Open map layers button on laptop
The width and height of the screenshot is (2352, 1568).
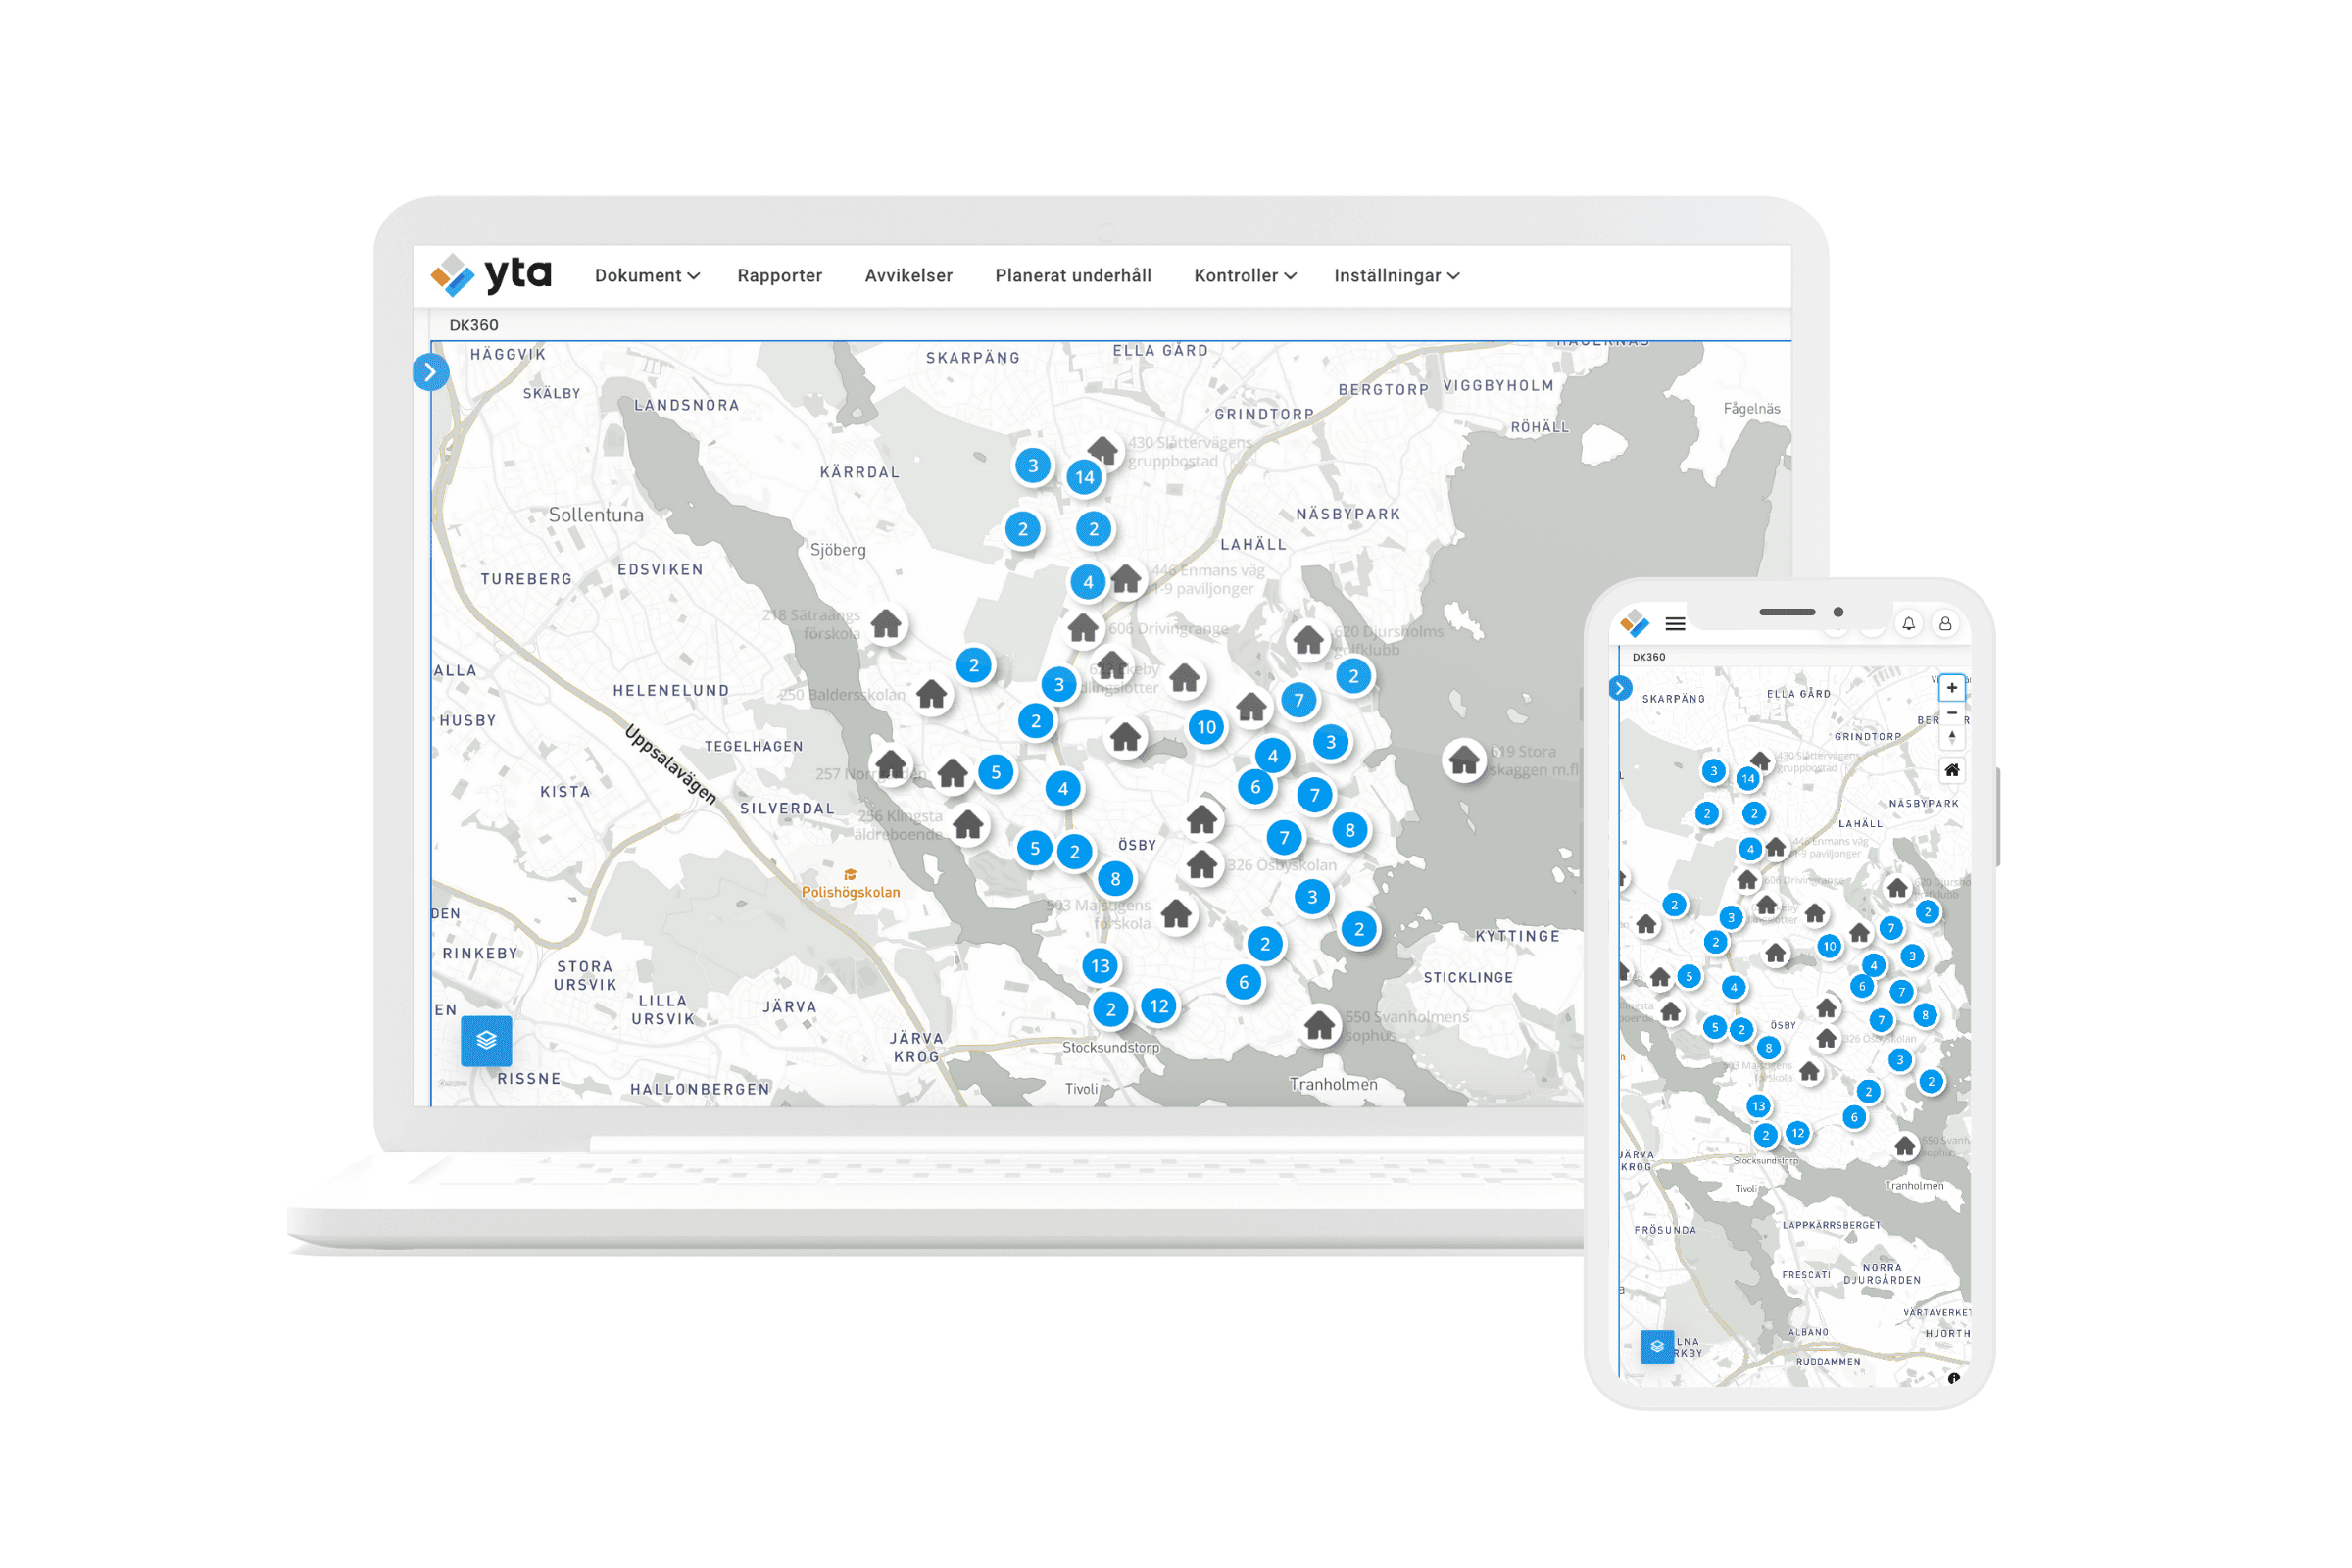[x=486, y=1040]
